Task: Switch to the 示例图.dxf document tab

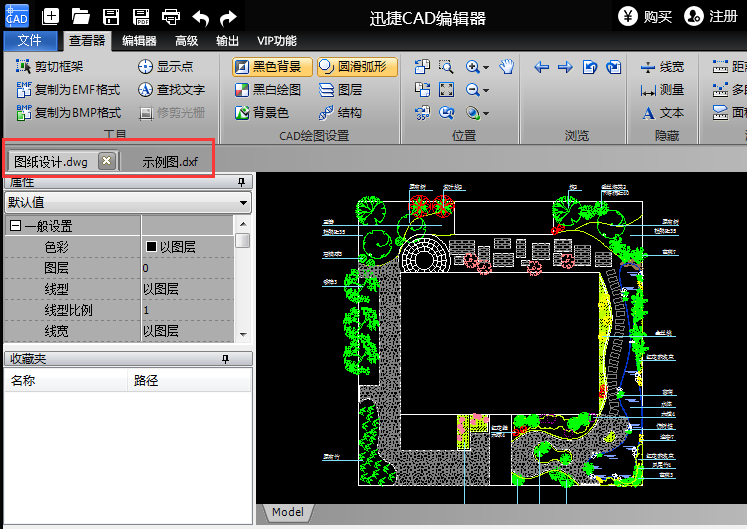Action: tap(169, 161)
